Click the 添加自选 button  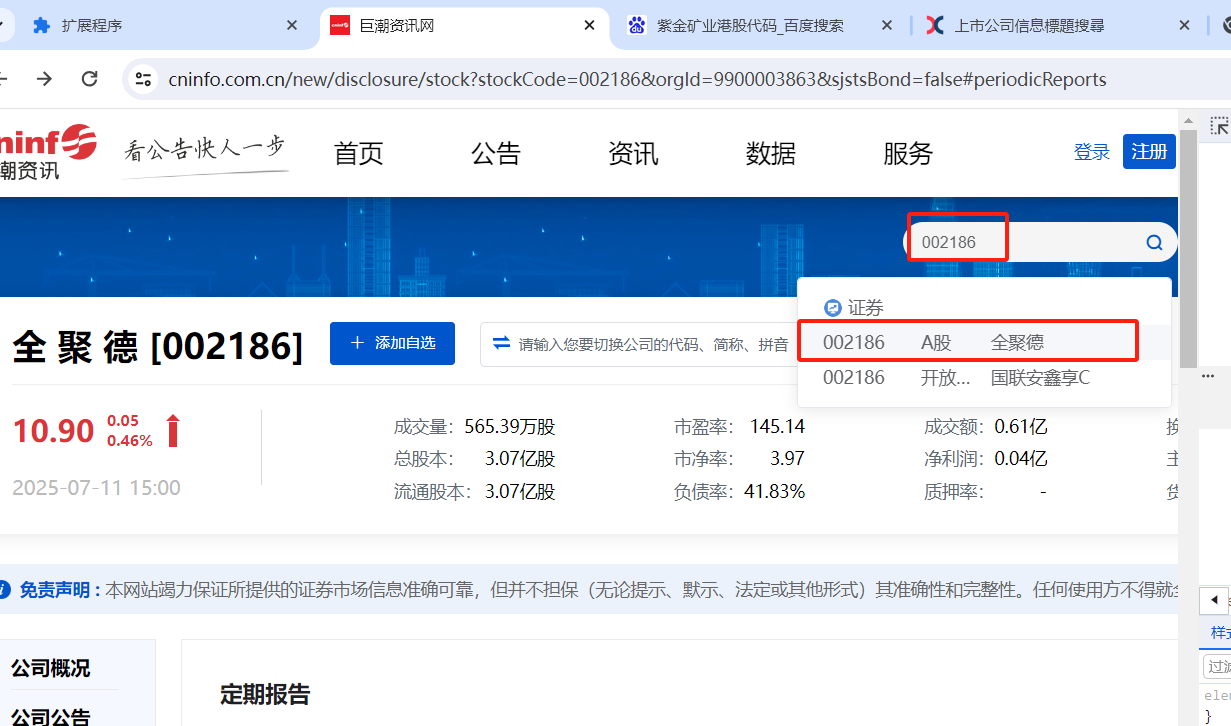point(392,343)
